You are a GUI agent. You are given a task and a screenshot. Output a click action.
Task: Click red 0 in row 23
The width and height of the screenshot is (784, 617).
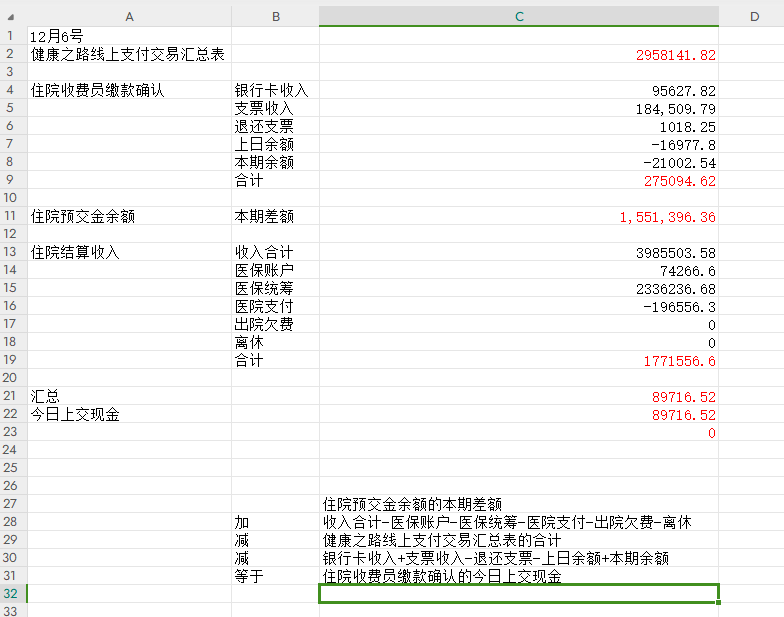[x=712, y=432]
